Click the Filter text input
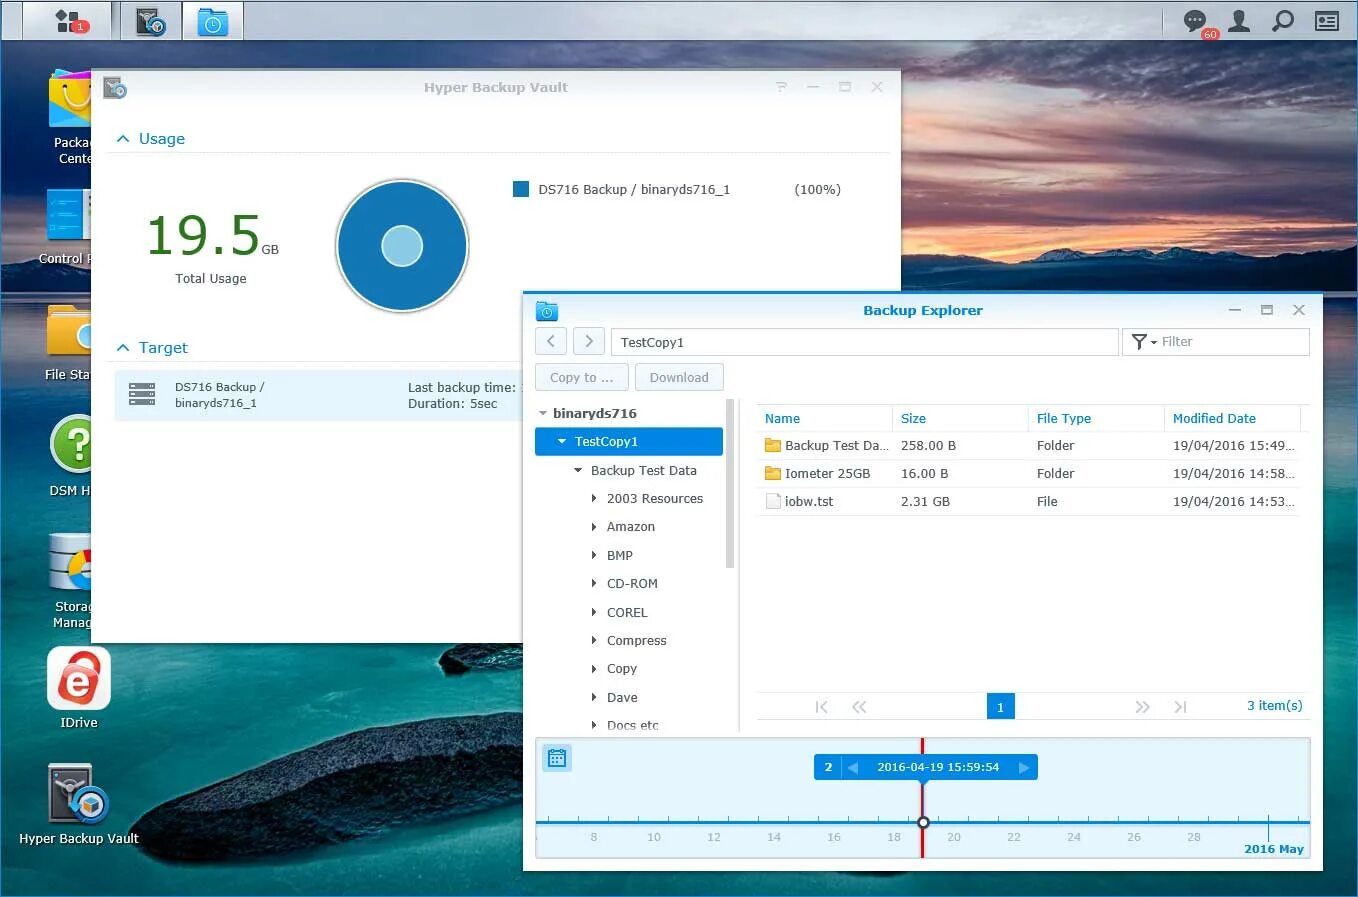The width and height of the screenshot is (1358, 897). 1233,342
